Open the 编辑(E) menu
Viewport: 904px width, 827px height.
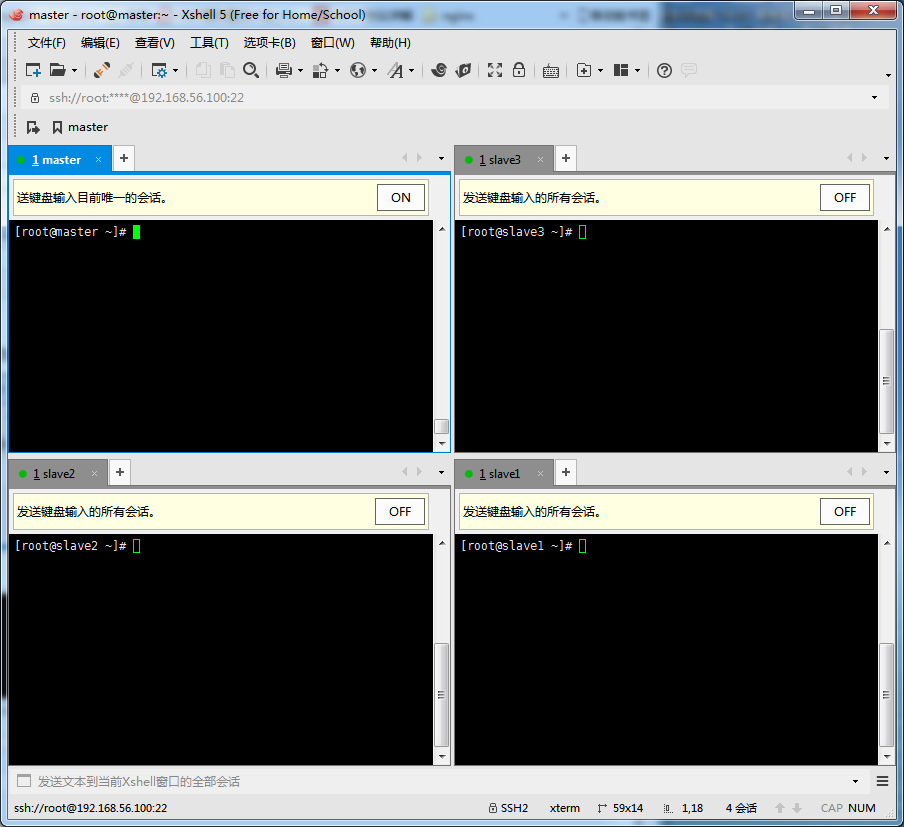coord(100,43)
